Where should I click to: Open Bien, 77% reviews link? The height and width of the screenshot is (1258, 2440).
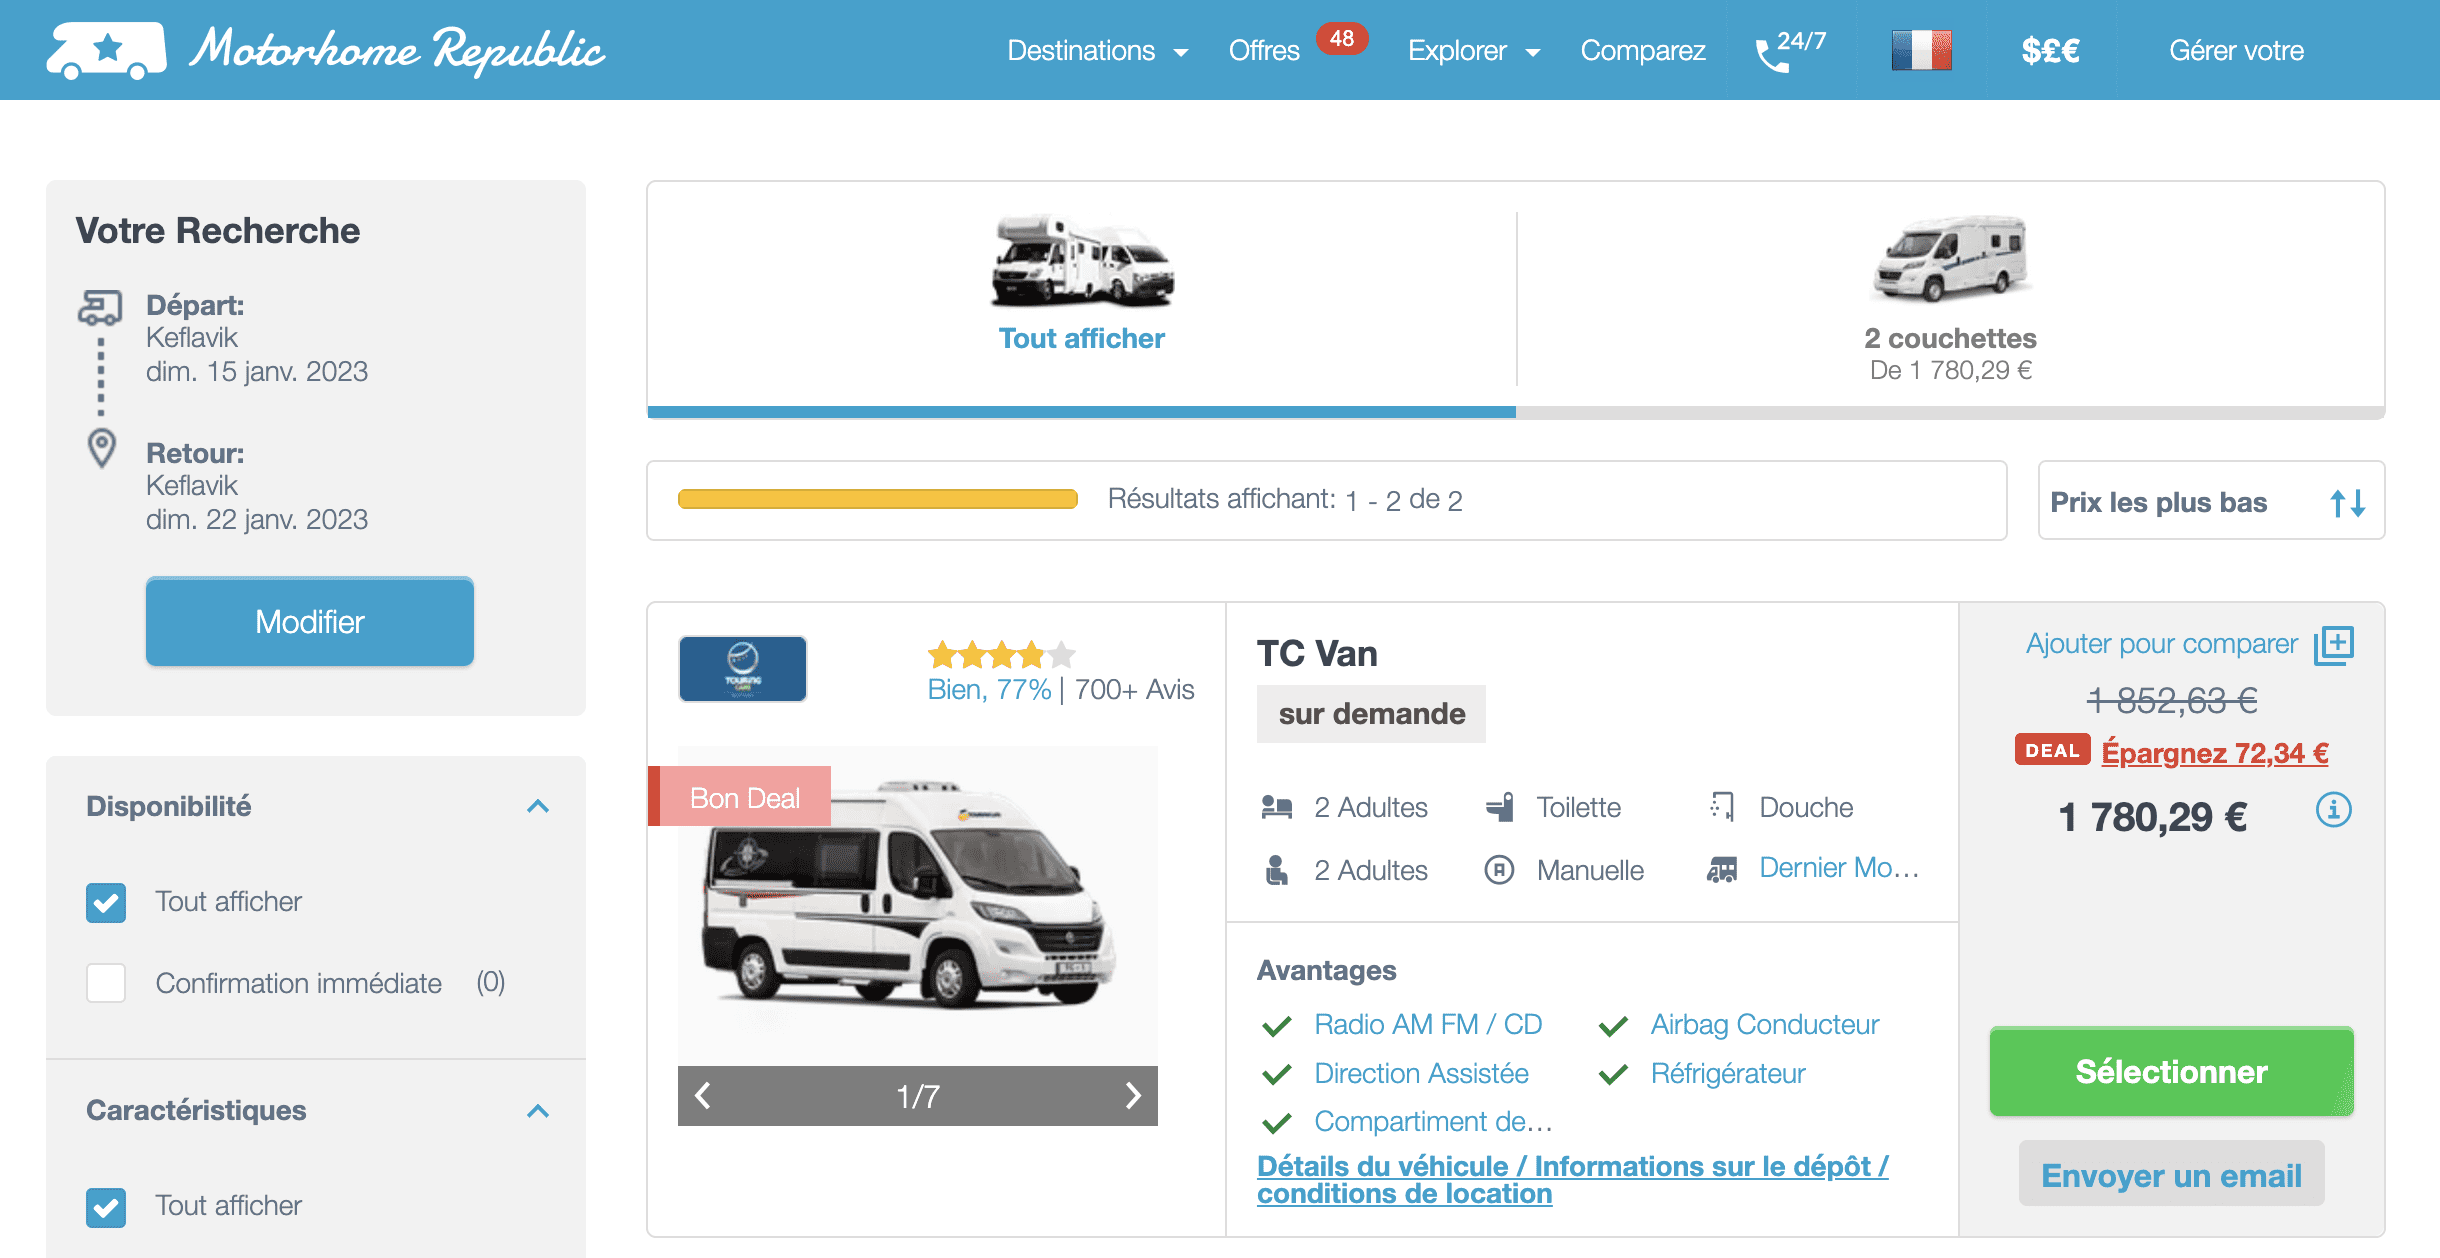(x=989, y=689)
